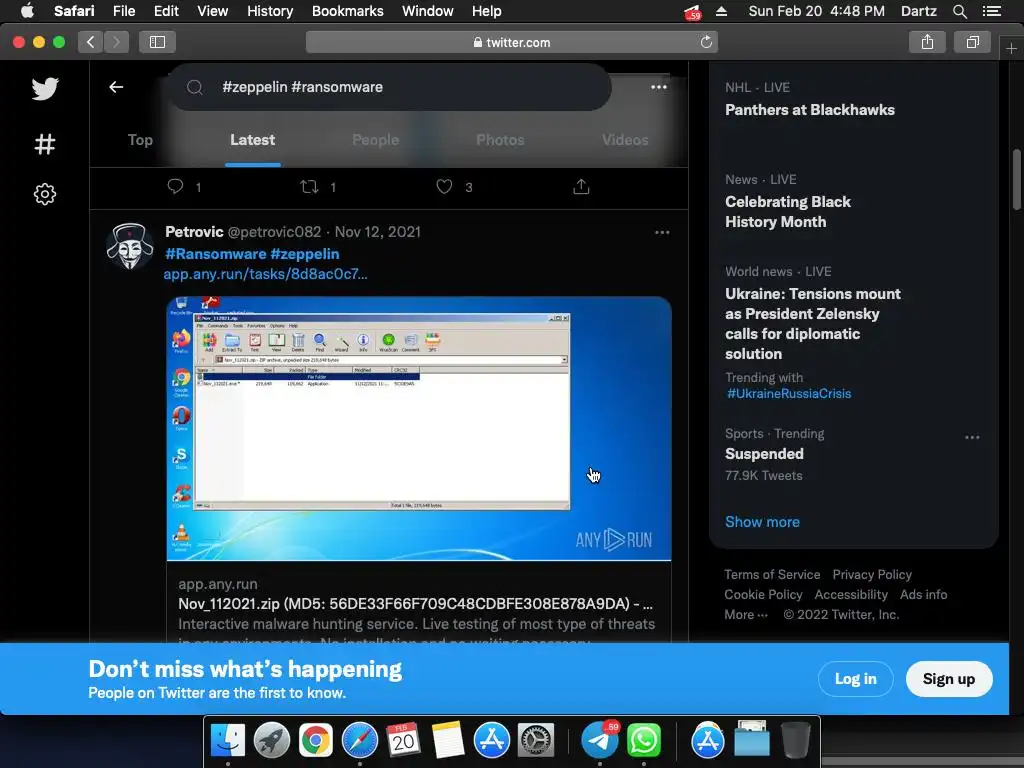
Task: Click the Twitter bird logo
Action: pyautogui.click(x=45, y=88)
